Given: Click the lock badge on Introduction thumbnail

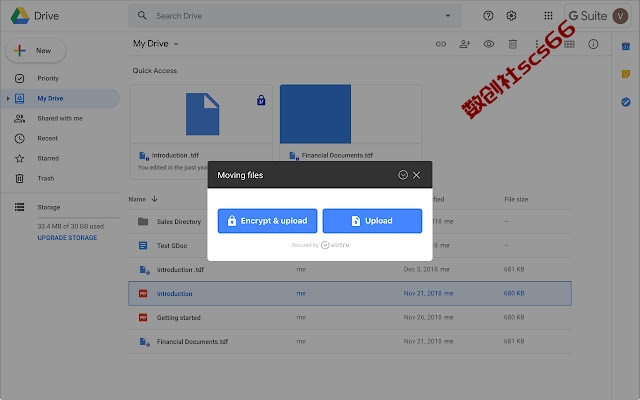Looking at the screenshot, I should pos(261,100).
